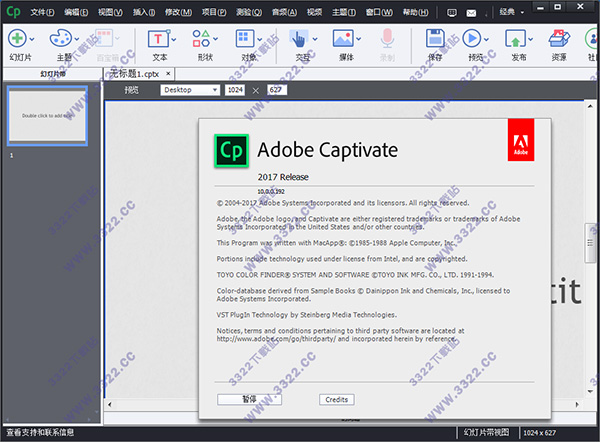Open the Audio menu (音频)
This screenshot has height=442, width=600.
[x=284, y=12]
